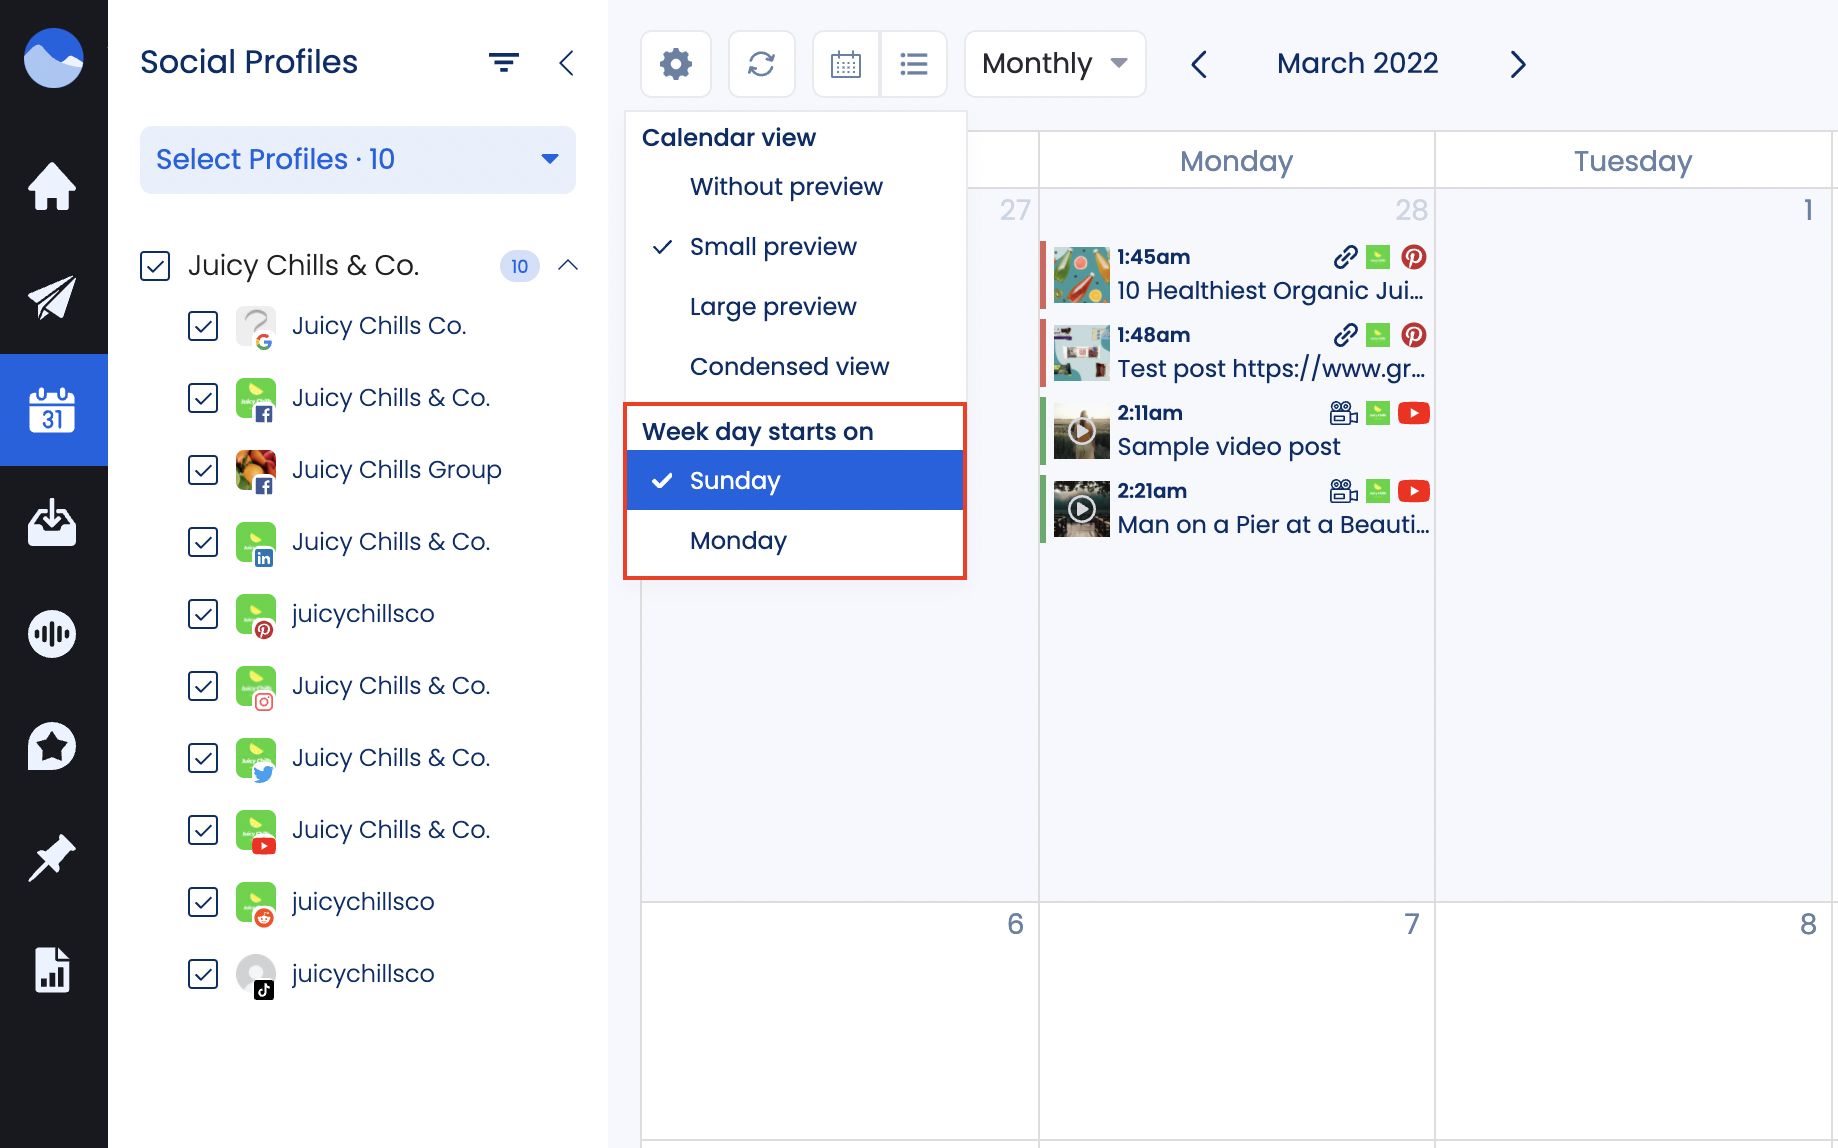Open the Home icon in sidebar
1838x1148 pixels.
[x=52, y=186]
